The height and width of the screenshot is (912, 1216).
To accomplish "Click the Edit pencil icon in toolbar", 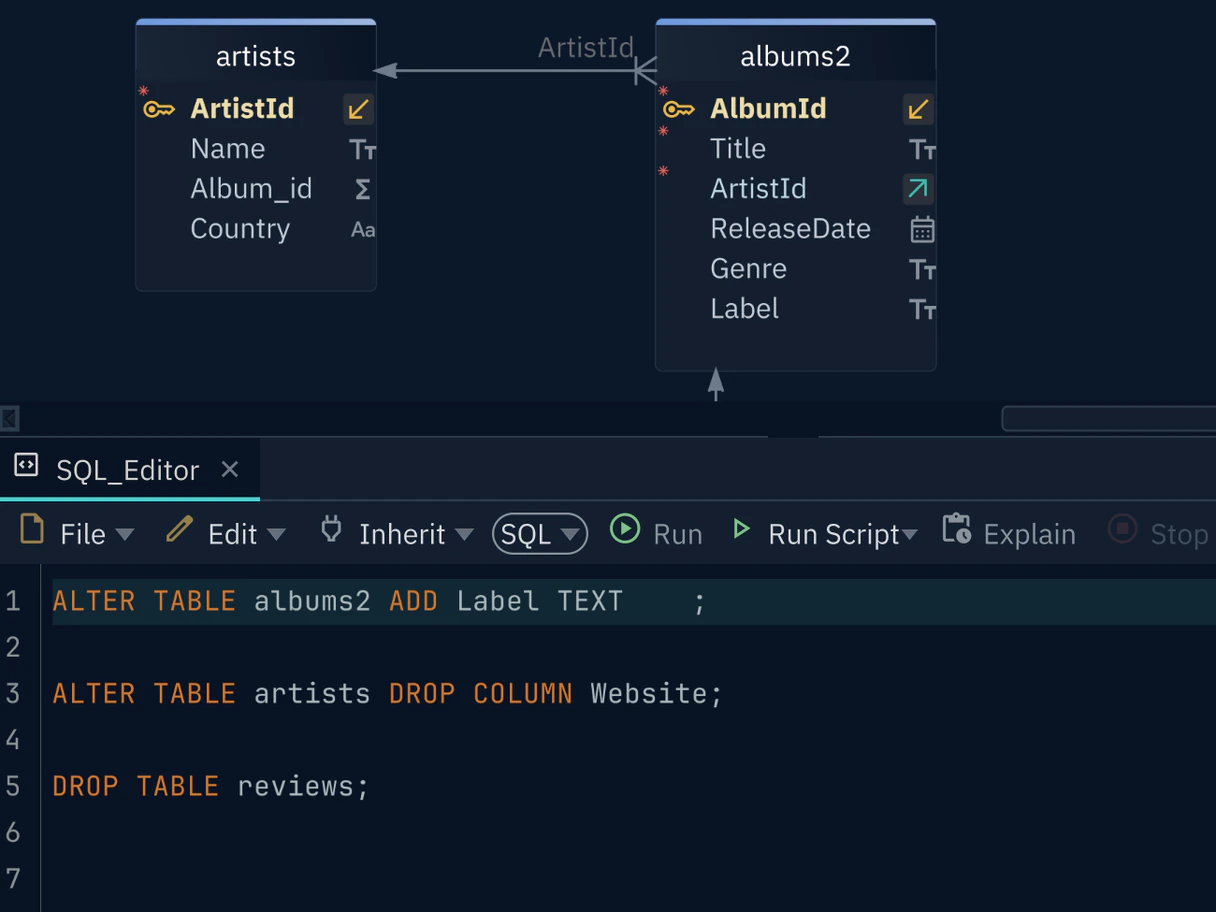I will [179, 529].
